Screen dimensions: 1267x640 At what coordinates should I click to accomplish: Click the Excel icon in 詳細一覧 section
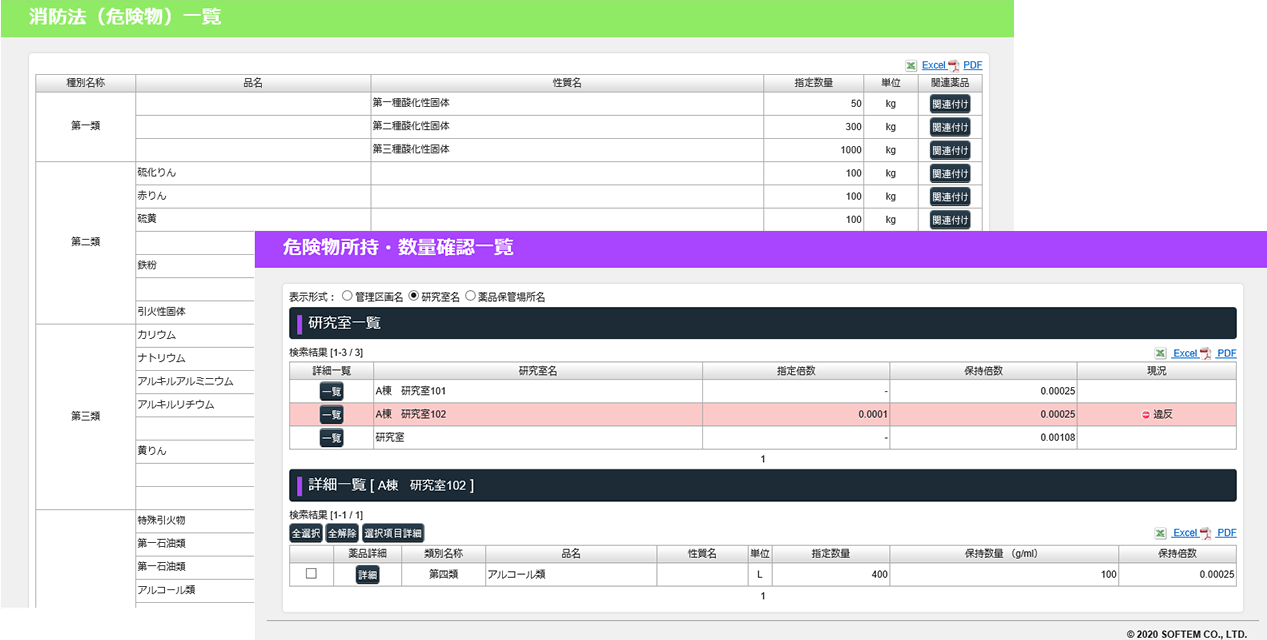[x=1160, y=533]
